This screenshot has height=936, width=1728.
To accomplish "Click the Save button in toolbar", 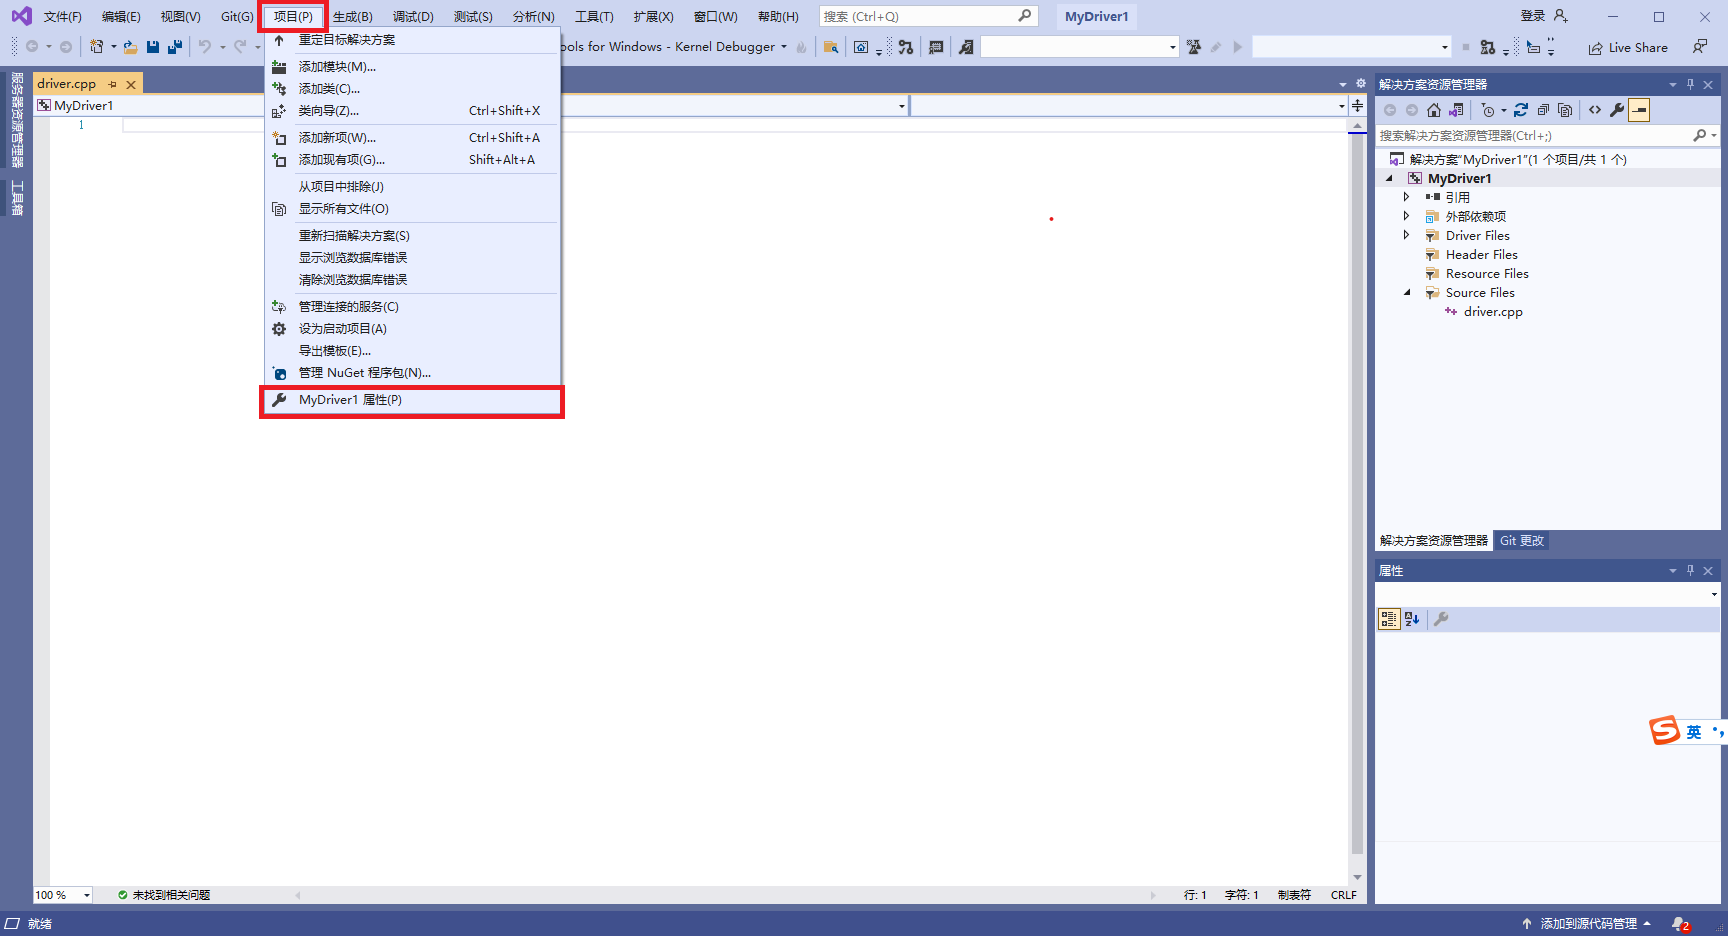I will [153, 47].
